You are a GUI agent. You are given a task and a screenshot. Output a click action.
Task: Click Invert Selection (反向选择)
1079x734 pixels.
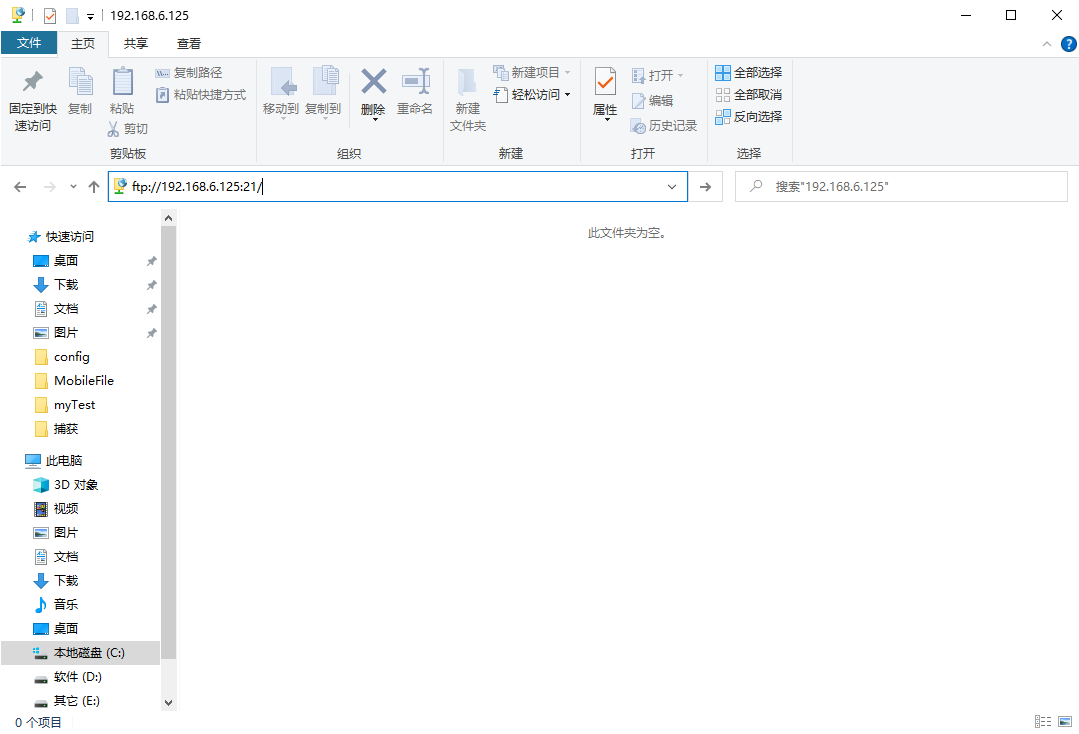(749, 116)
